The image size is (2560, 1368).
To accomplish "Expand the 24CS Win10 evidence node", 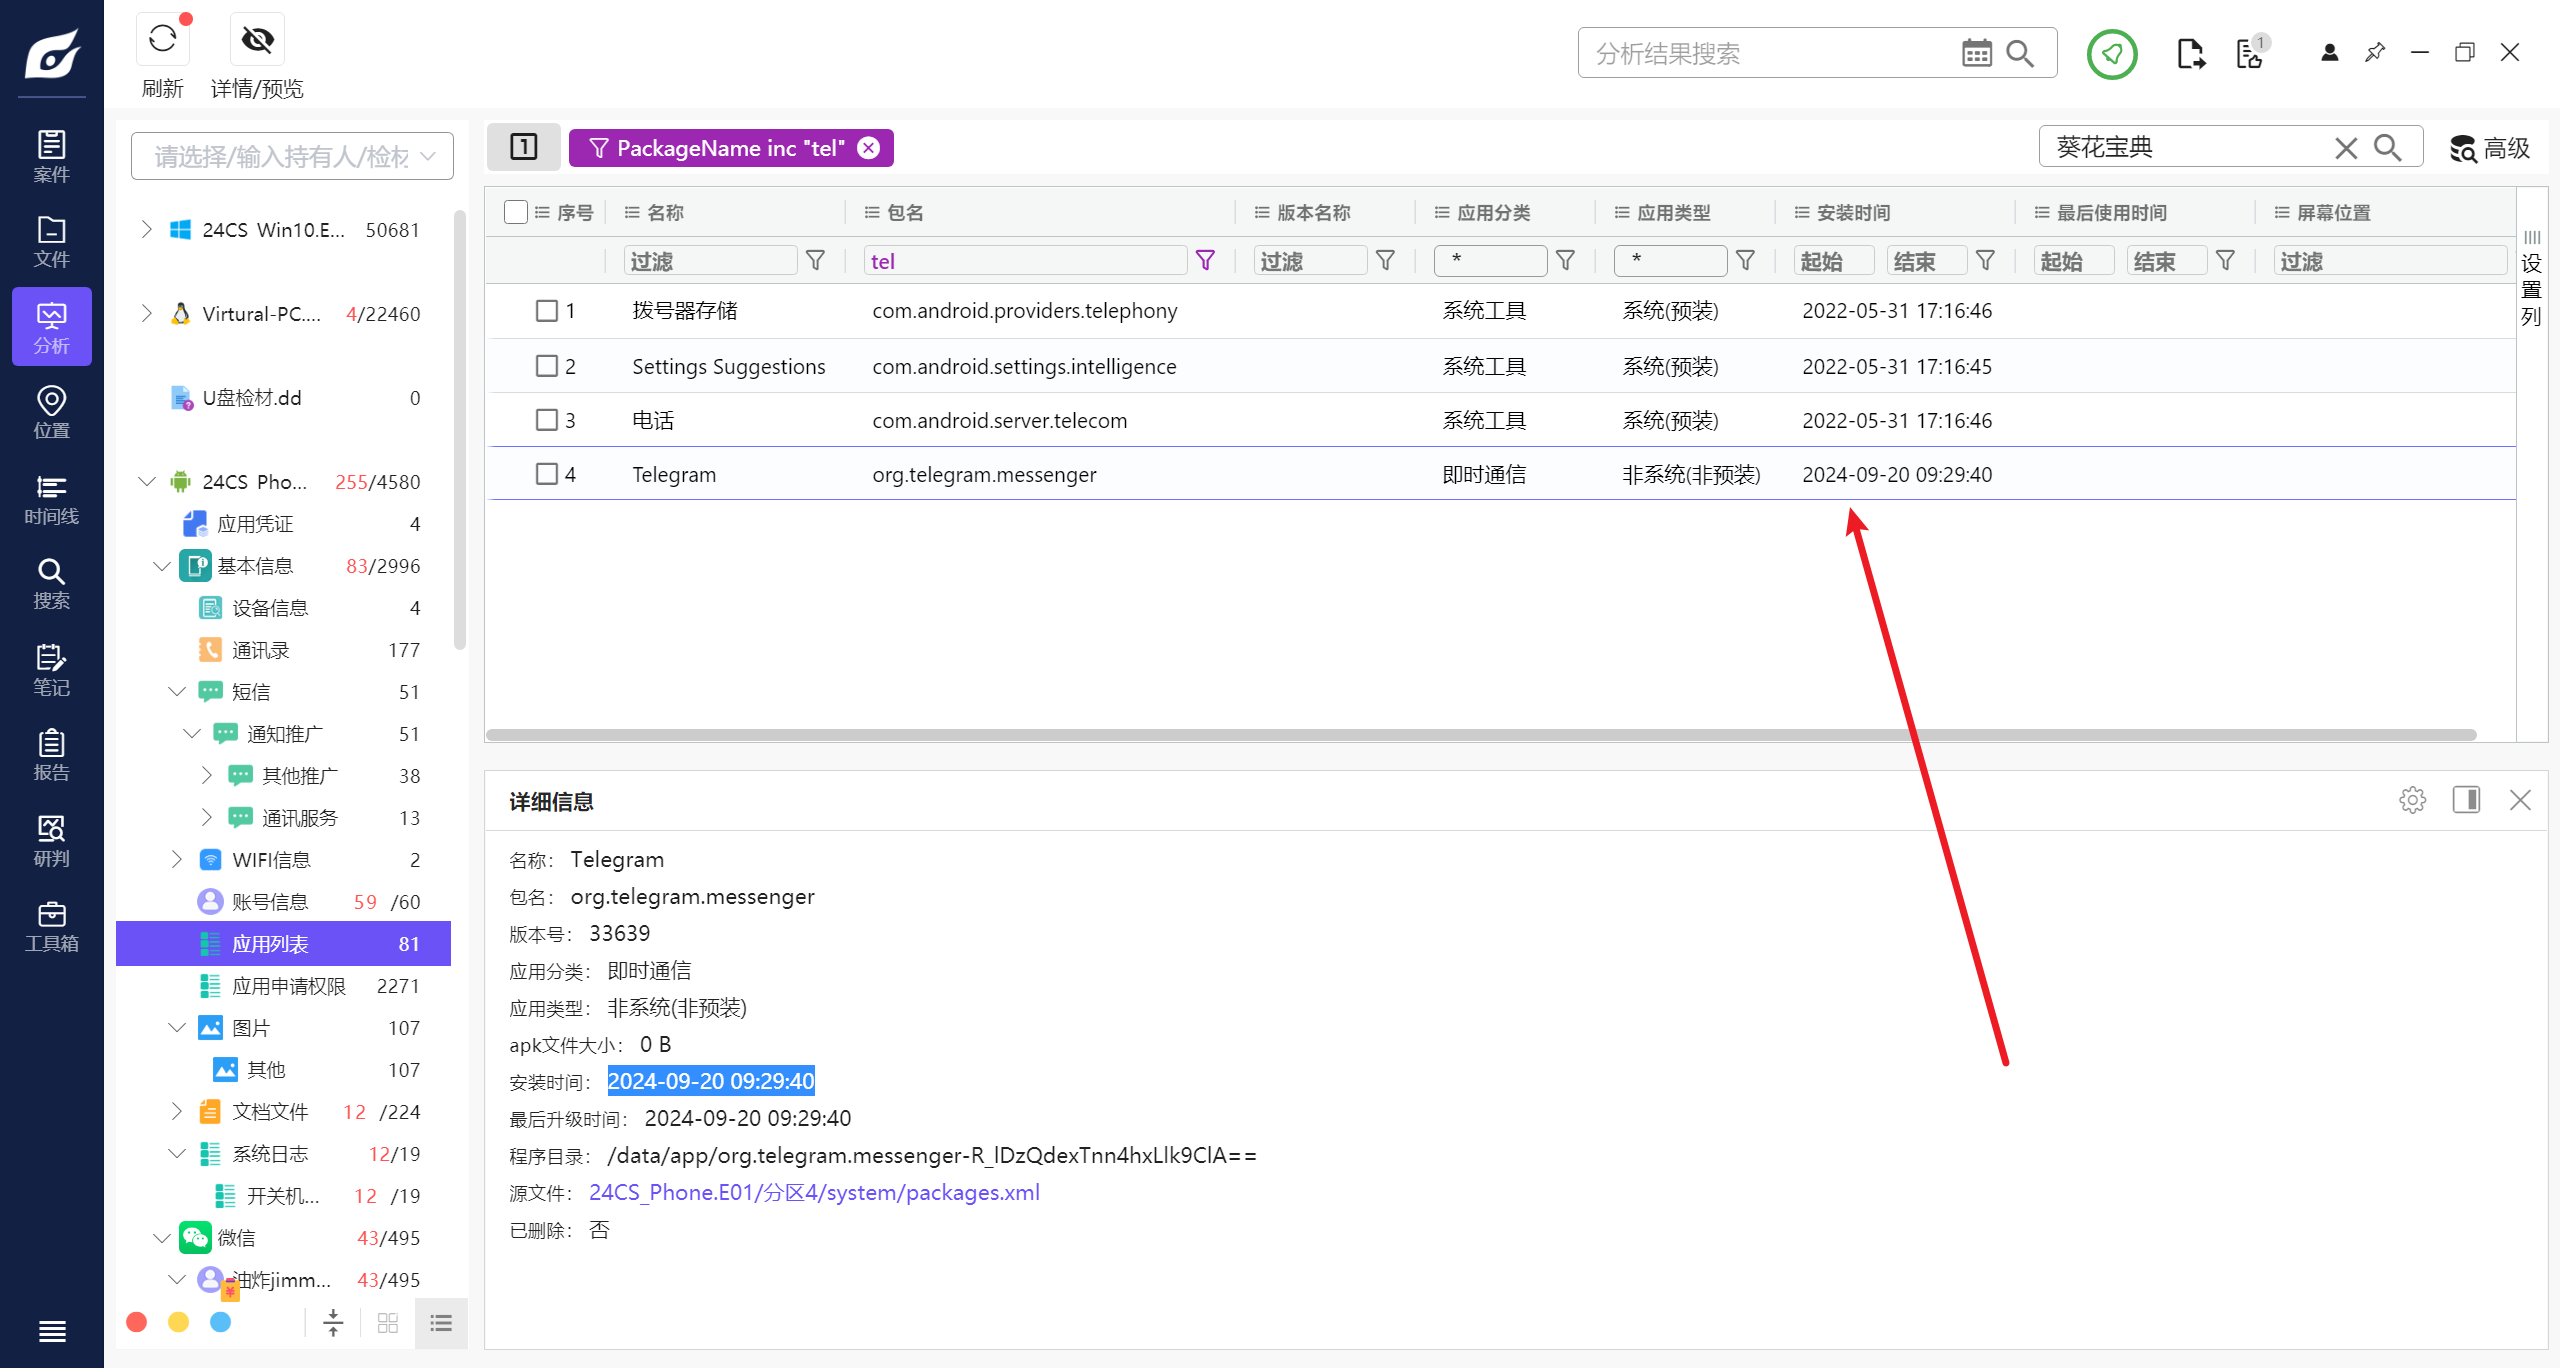I will [147, 230].
